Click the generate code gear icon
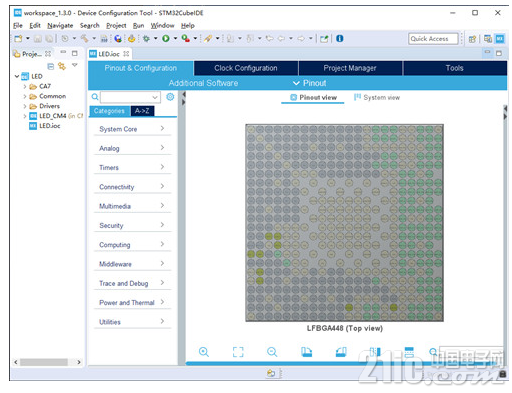 [132, 39]
